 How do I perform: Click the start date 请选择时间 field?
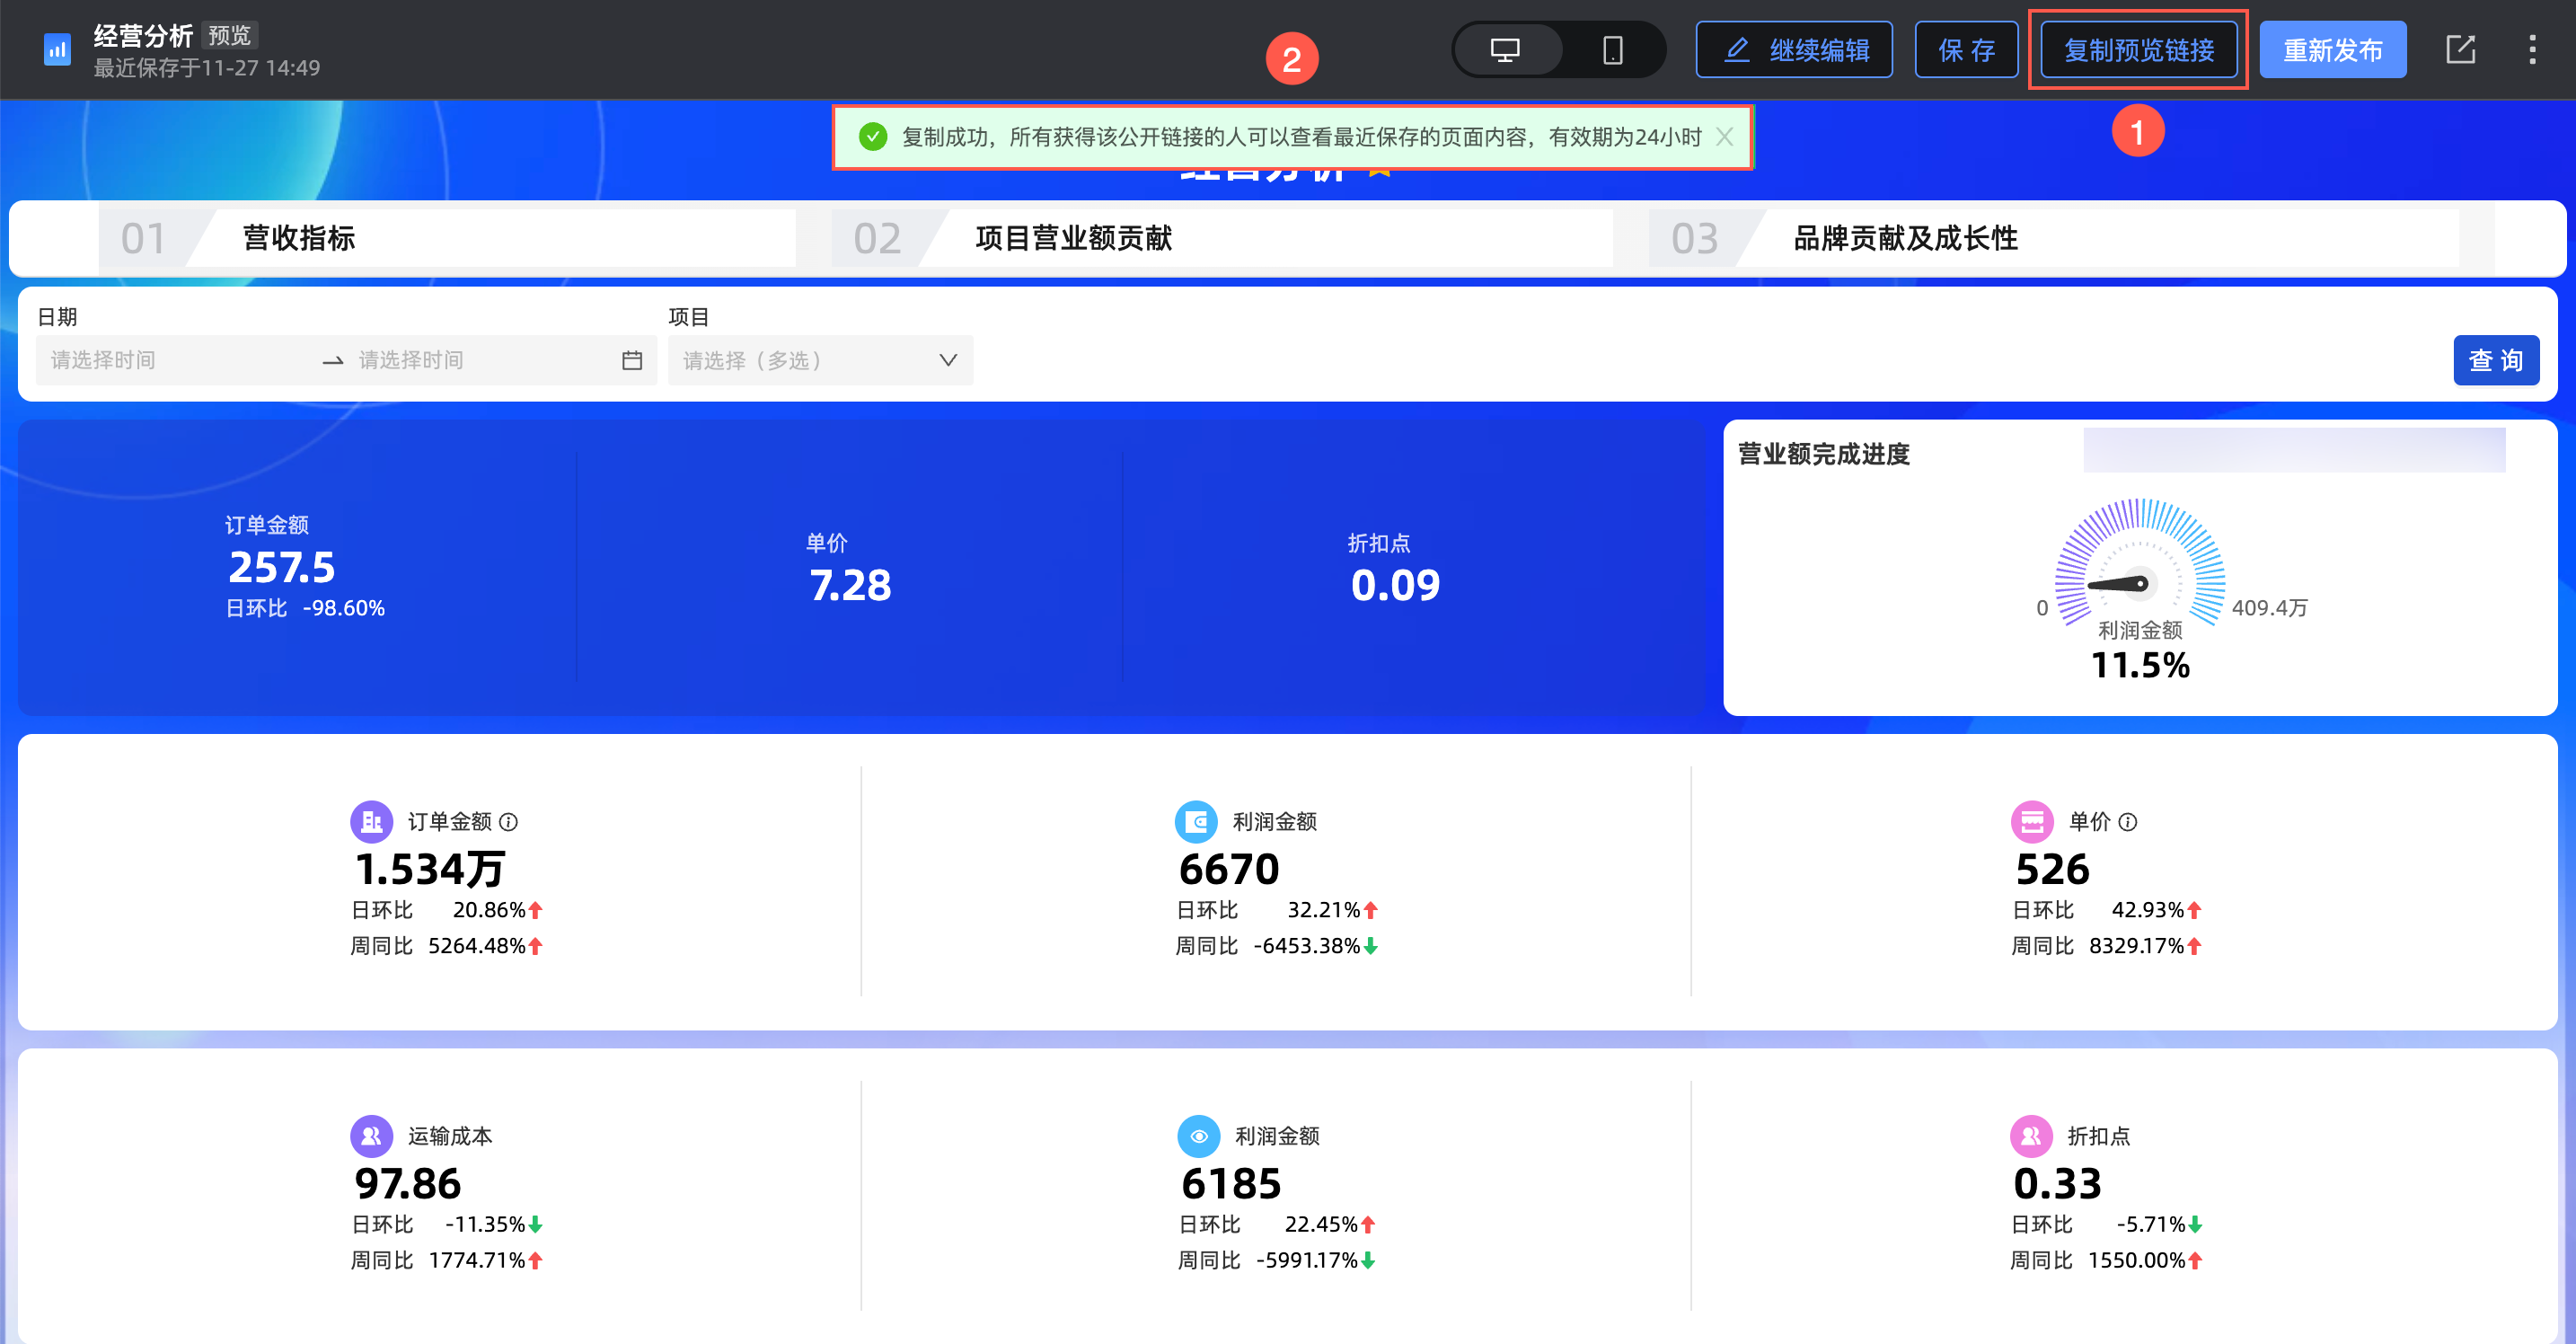pos(178,360)
